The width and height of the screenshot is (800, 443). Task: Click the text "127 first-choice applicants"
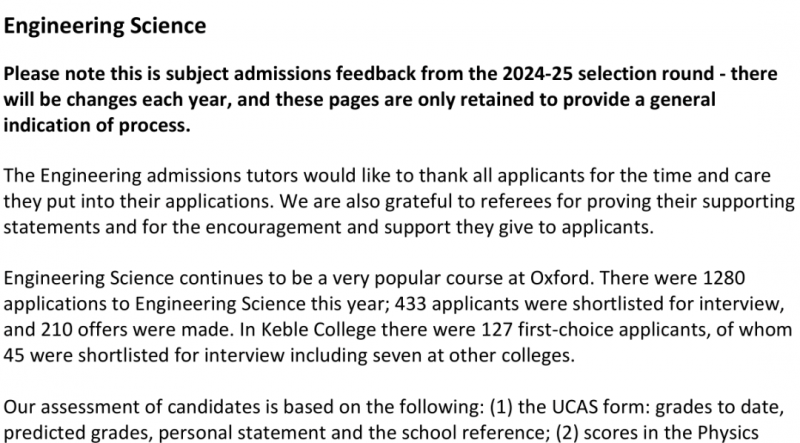point(596,329)
